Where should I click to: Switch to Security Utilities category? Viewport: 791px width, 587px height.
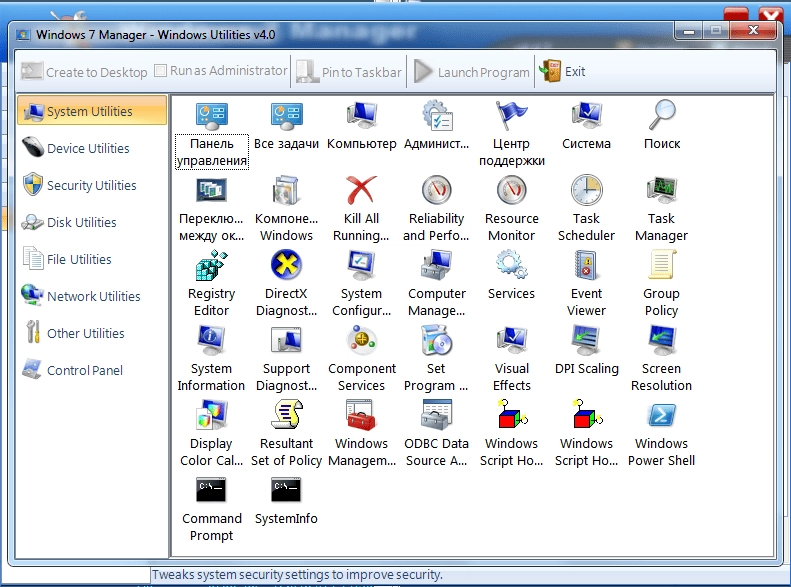[92, 185]
